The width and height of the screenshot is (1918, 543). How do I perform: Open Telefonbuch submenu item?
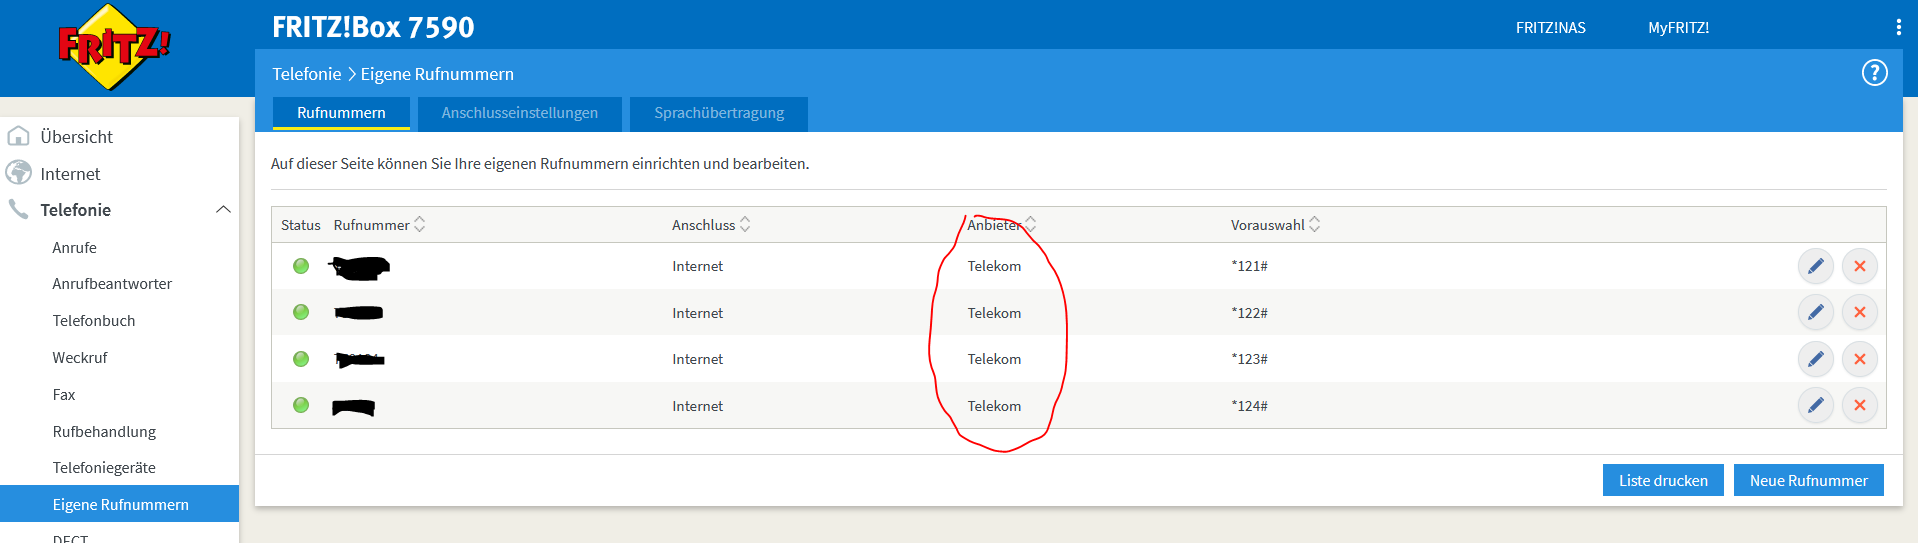(x=93, y=321)
